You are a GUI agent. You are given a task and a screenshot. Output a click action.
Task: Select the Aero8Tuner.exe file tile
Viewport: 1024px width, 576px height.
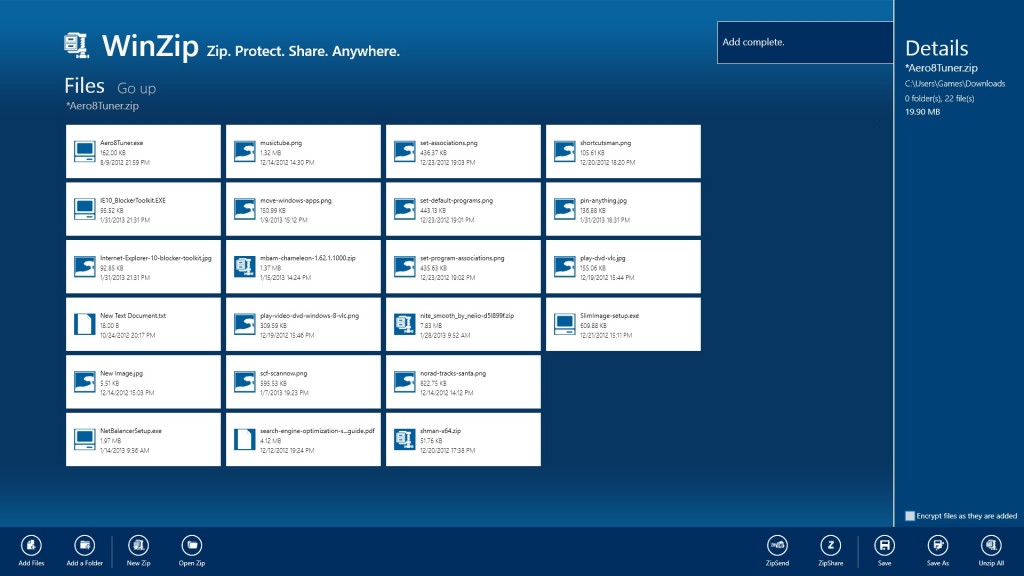click(x=143, y=152)
